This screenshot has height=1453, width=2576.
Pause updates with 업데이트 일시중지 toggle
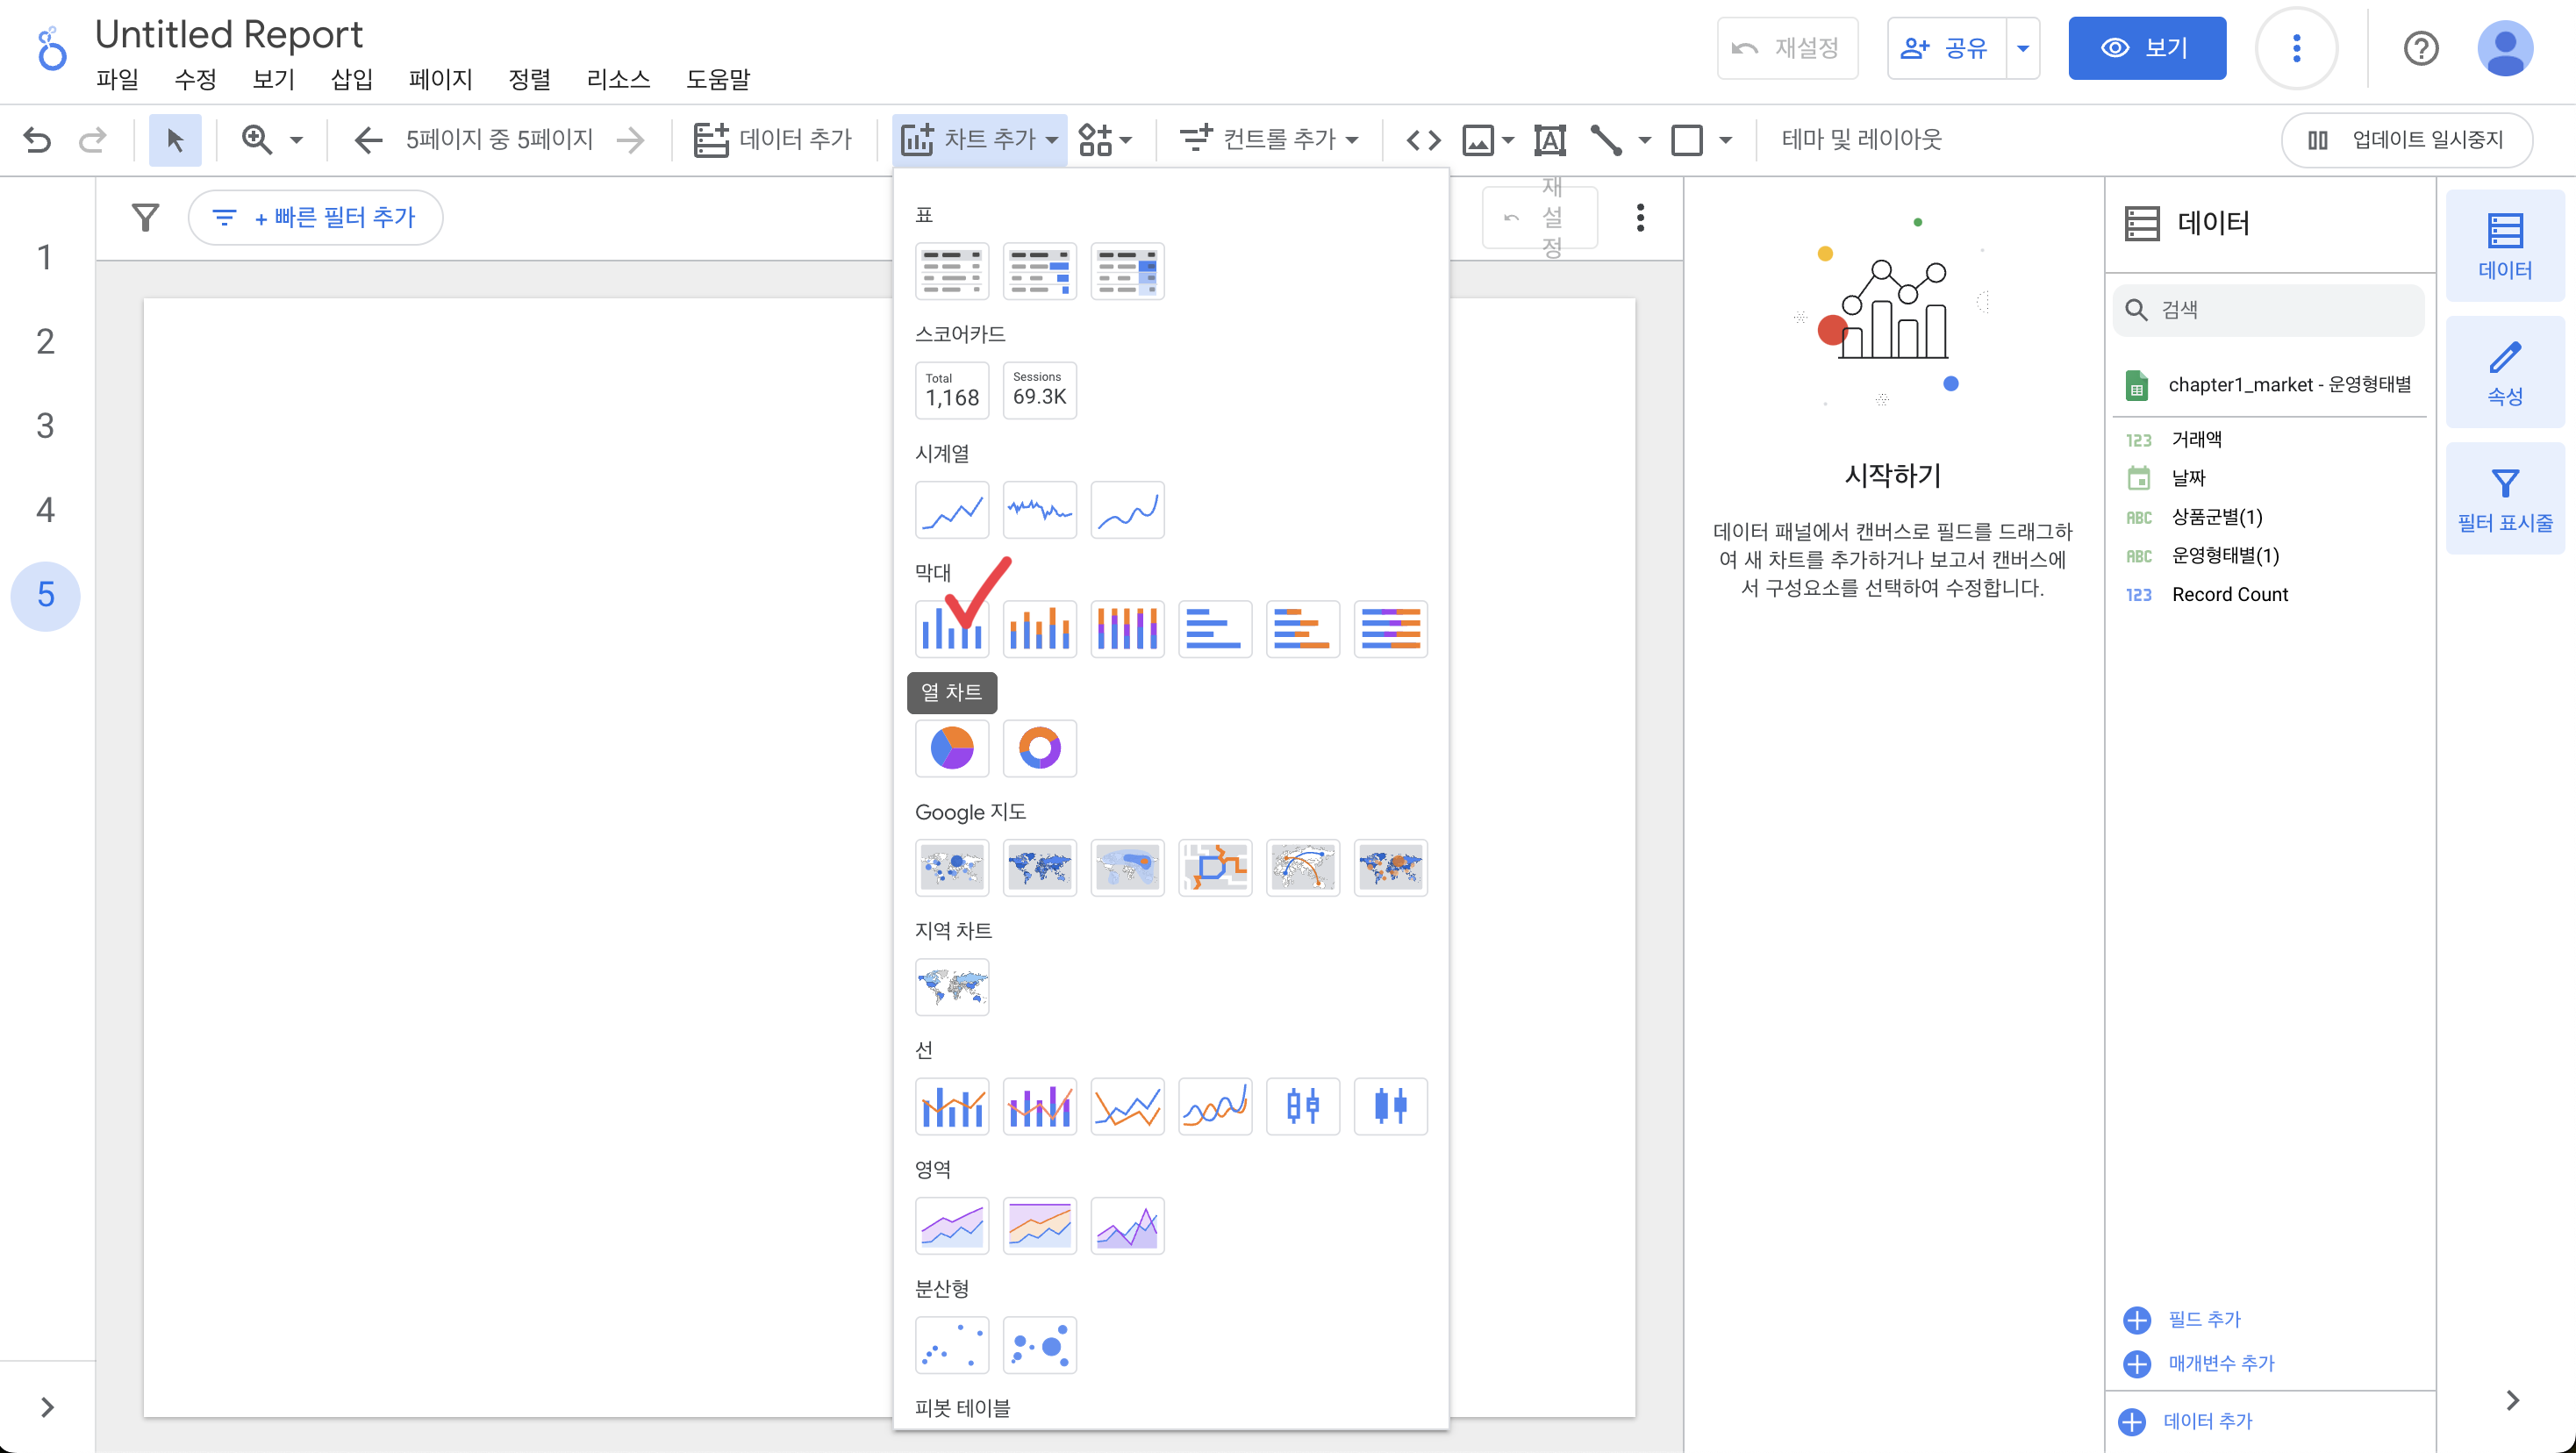click(2406, 139)
